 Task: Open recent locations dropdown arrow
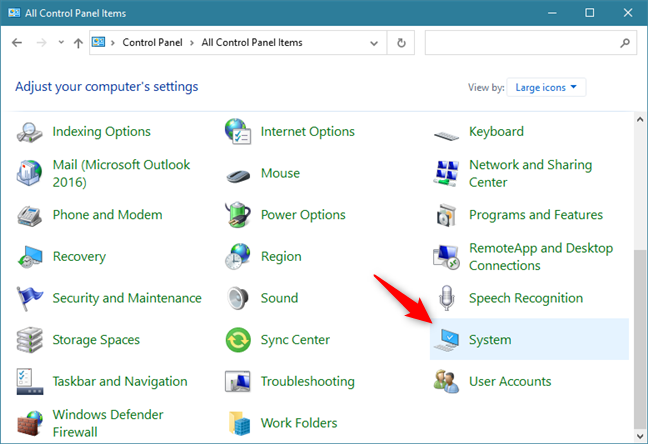(x=61, y=43)
